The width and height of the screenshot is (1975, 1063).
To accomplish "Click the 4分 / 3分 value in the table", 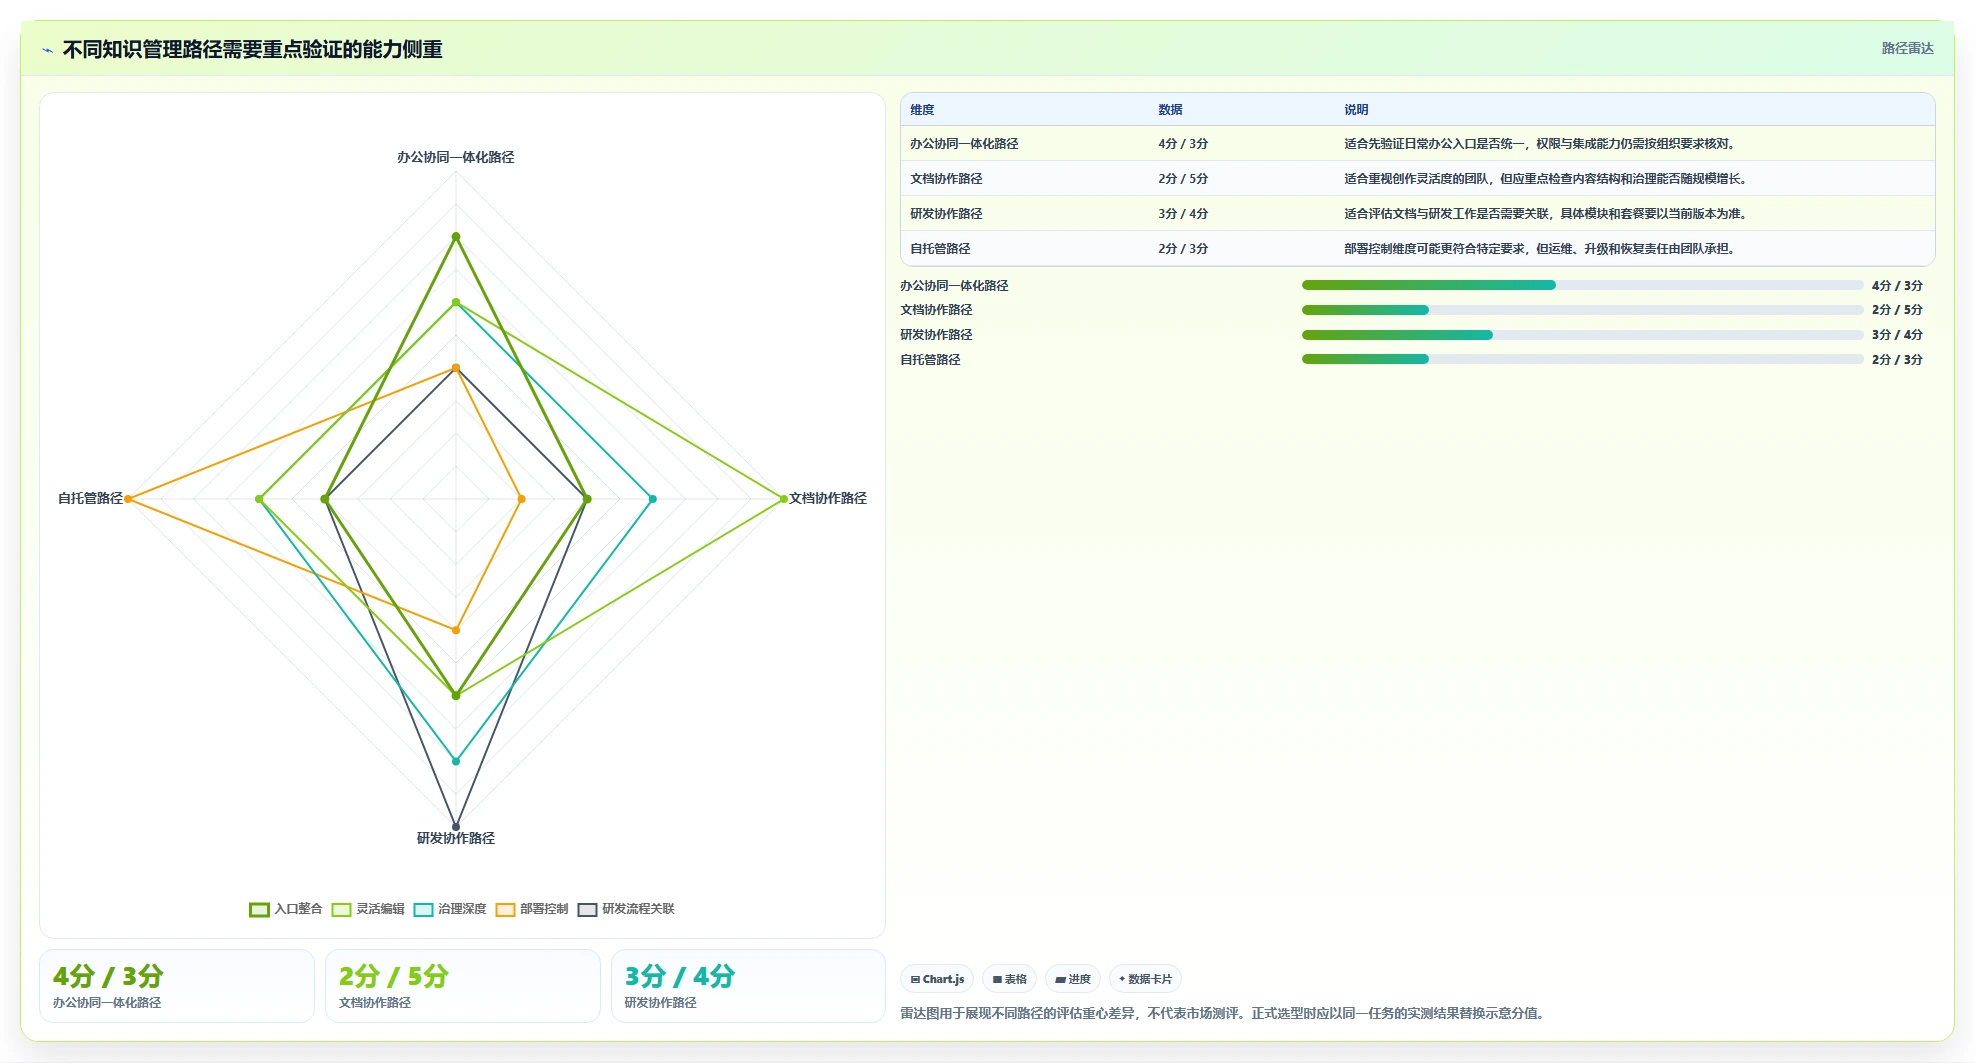I will click(x=1183, y=144).
